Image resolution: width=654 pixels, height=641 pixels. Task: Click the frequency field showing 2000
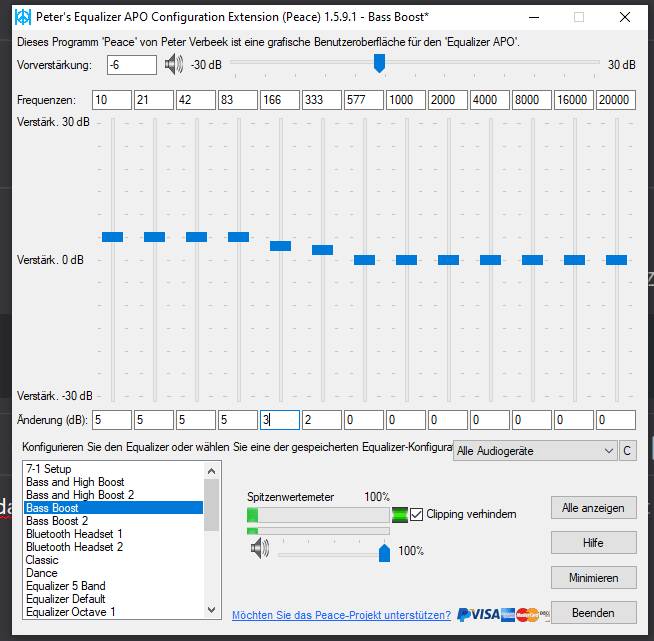point(448,100)
